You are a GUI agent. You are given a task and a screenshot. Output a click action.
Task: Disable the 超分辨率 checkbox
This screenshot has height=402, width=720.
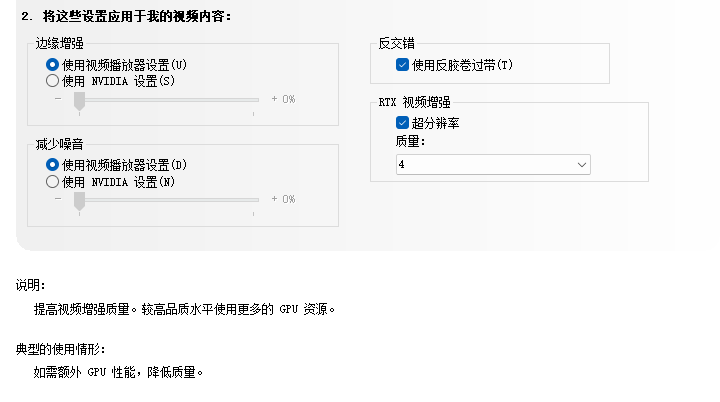(402, 123)
